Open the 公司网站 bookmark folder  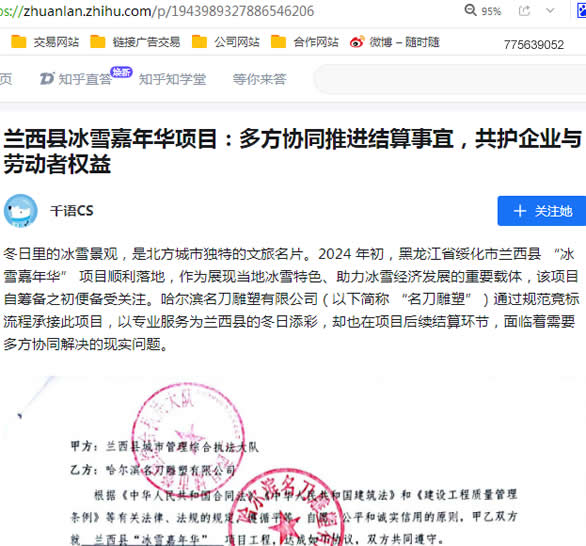226,42
